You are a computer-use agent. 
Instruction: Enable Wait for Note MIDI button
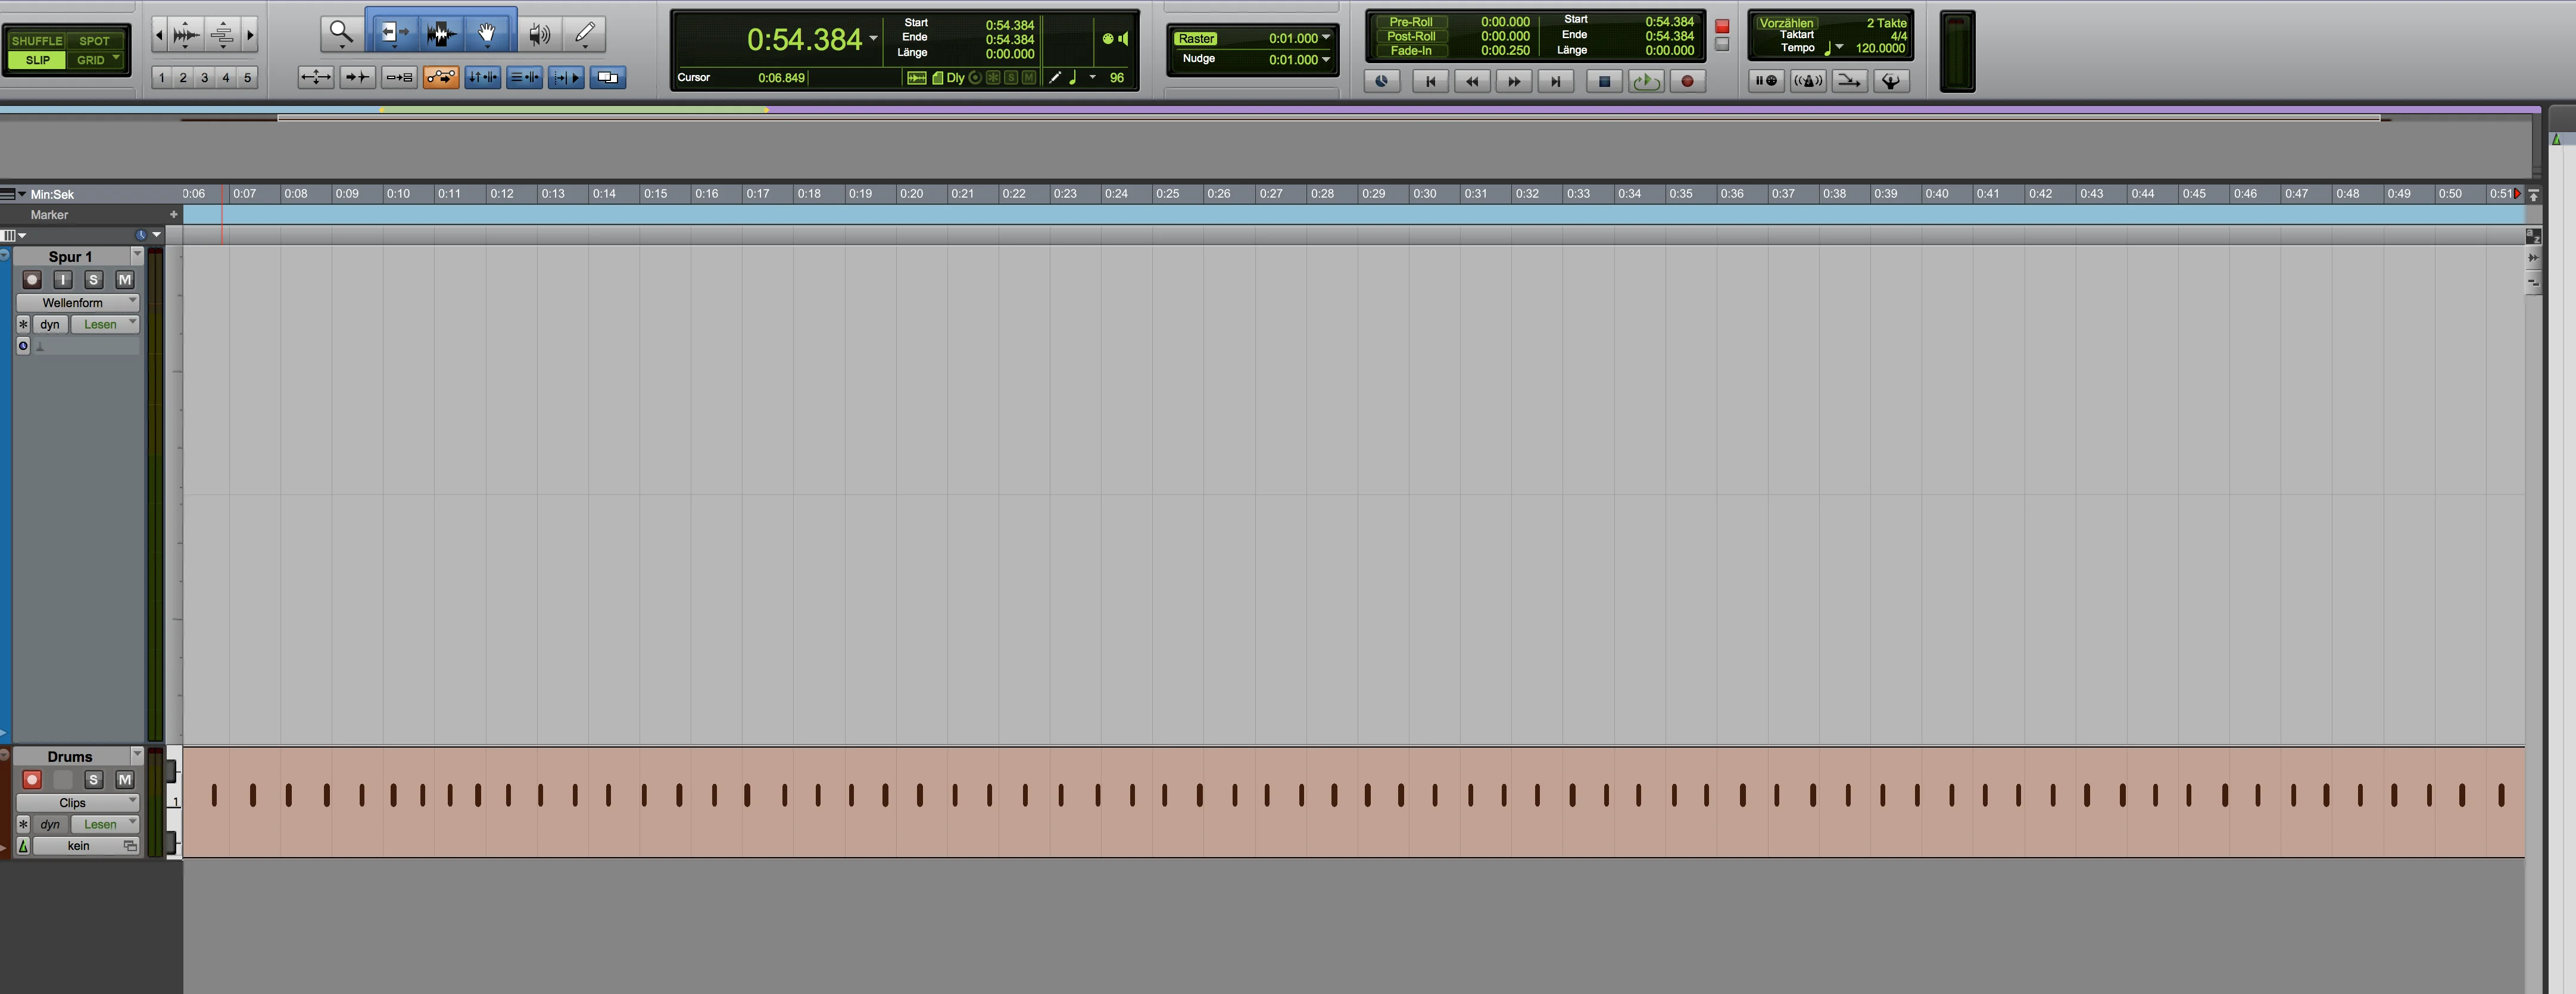click(1766, 81)
